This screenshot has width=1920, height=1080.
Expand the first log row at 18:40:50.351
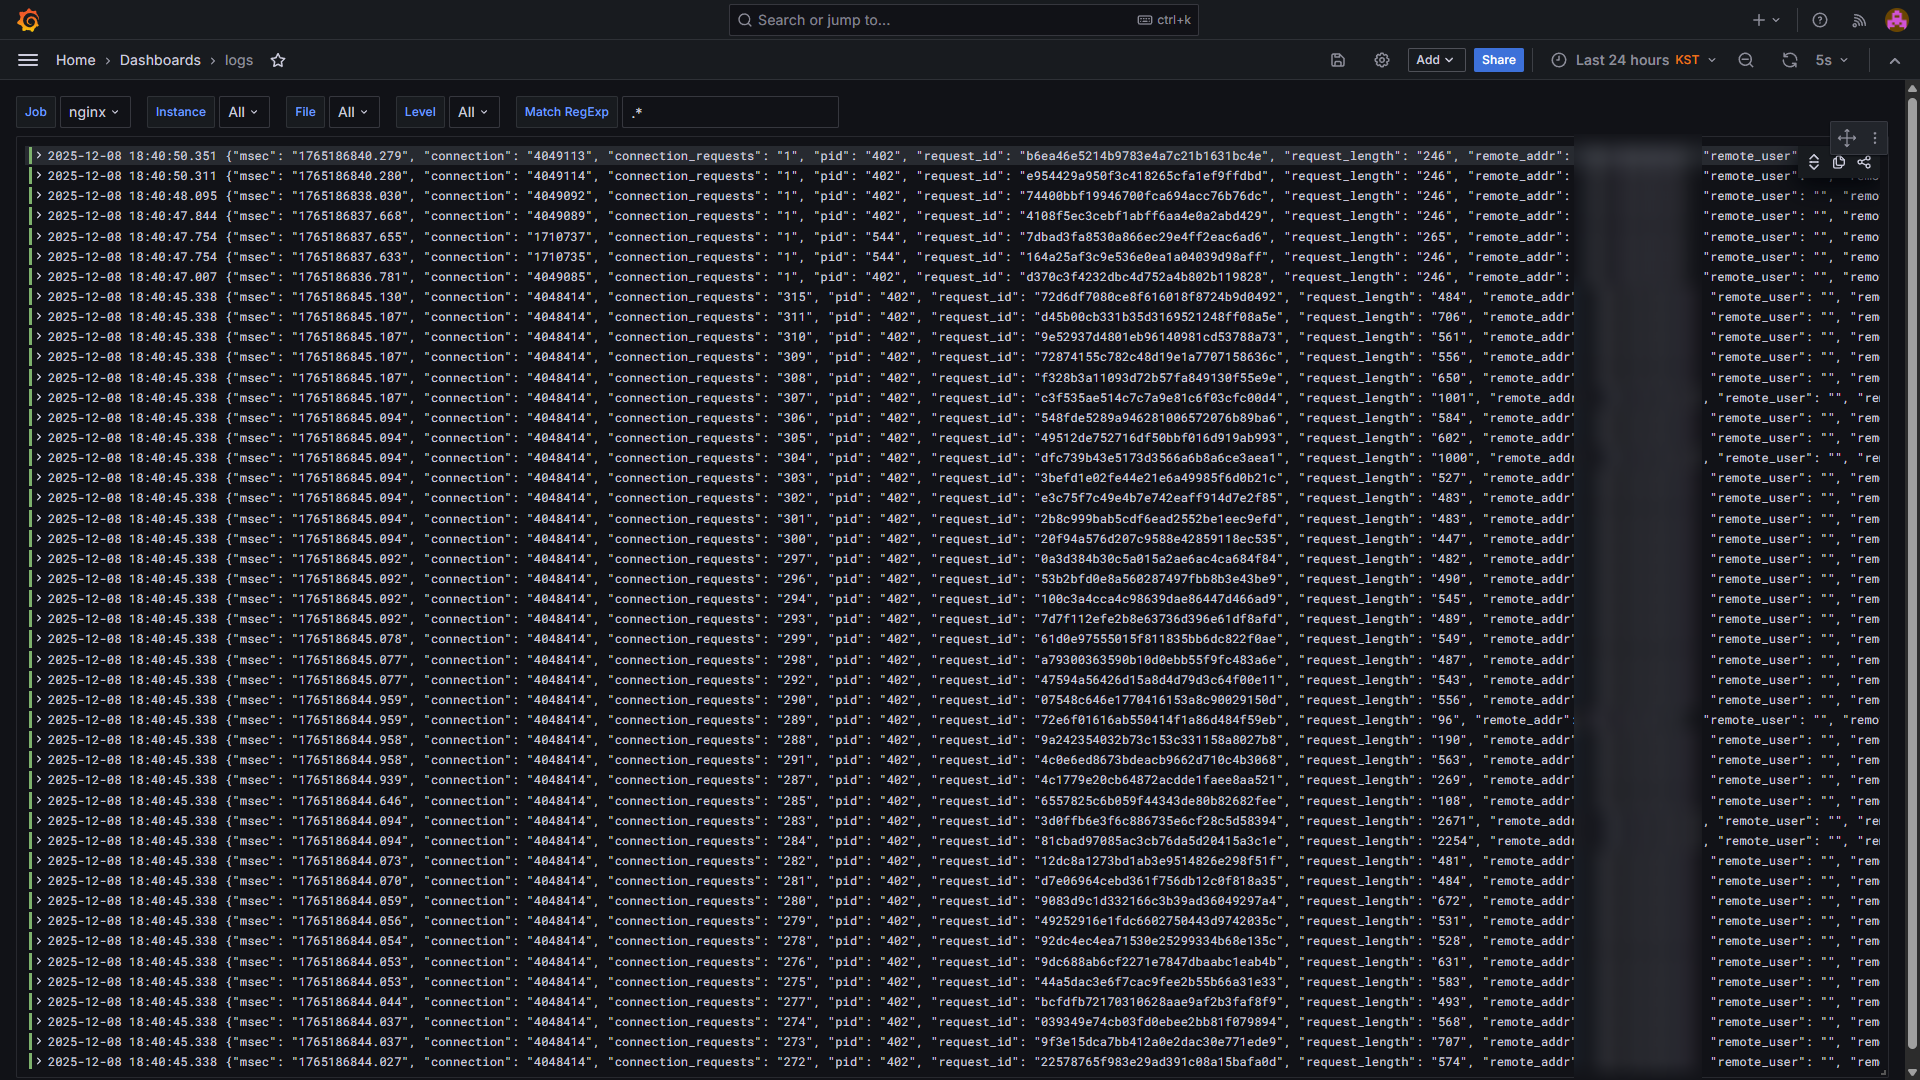tap(39, 156)
